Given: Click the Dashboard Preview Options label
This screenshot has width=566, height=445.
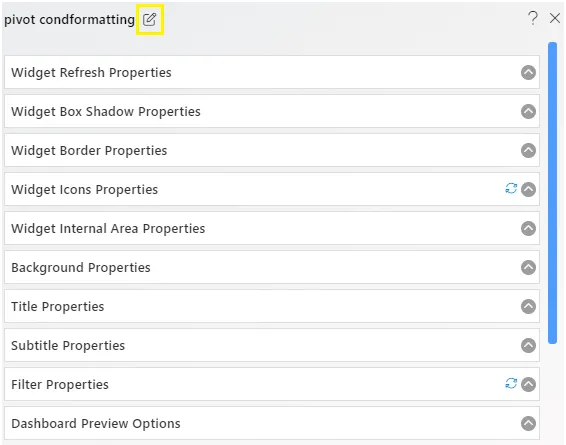Looking at the screenshot, I should coord(96,424).
